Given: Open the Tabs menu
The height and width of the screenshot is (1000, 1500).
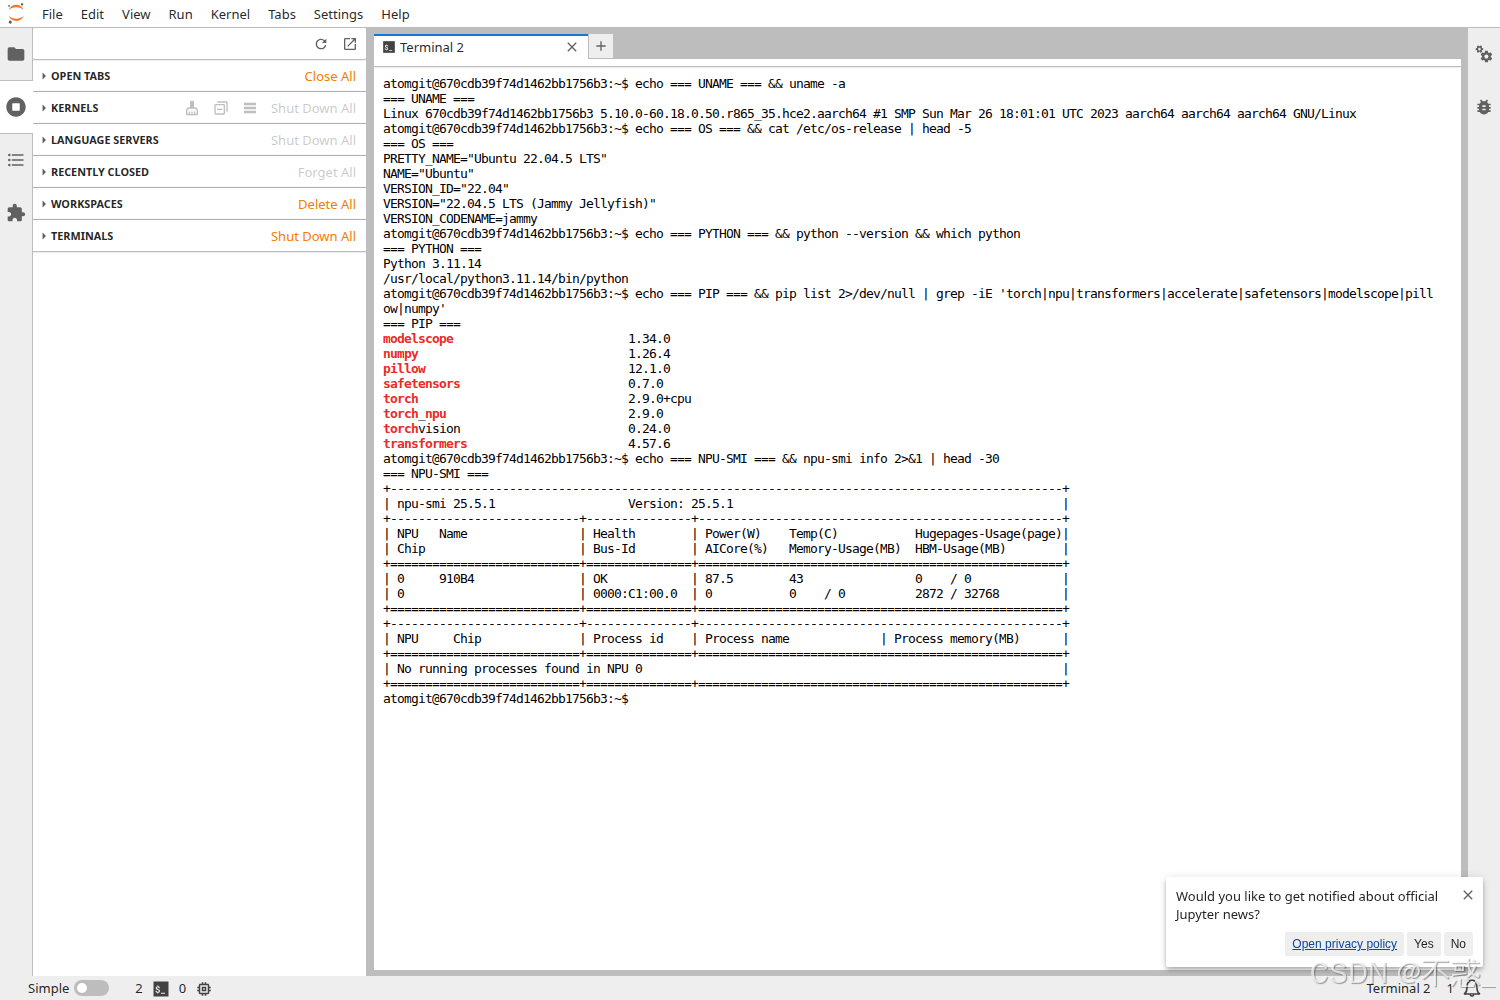Looking at the screenshot, I should click(282, 14).
